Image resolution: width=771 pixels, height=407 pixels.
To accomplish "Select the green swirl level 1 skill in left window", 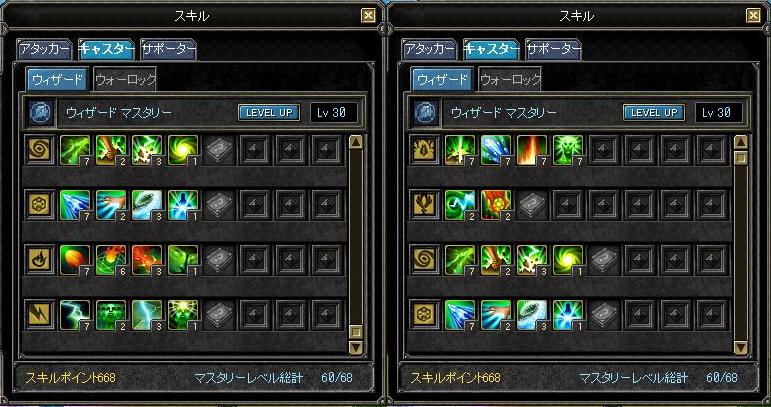I will click(183, 150).
